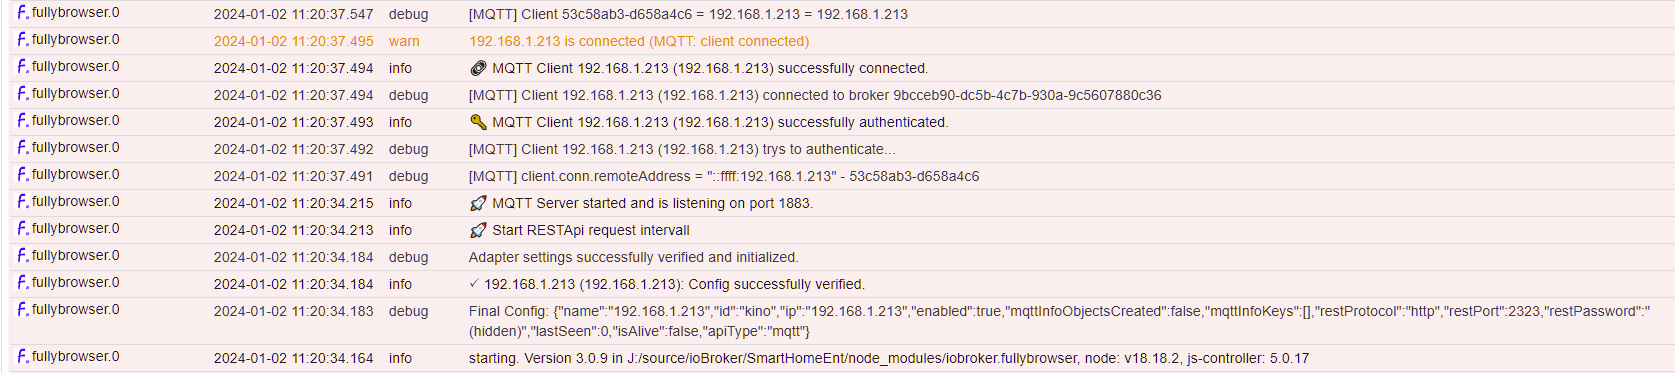Click the timestamp 11:20:34.215
Screen dimensions: 1675x373
[x=294, y=203]
